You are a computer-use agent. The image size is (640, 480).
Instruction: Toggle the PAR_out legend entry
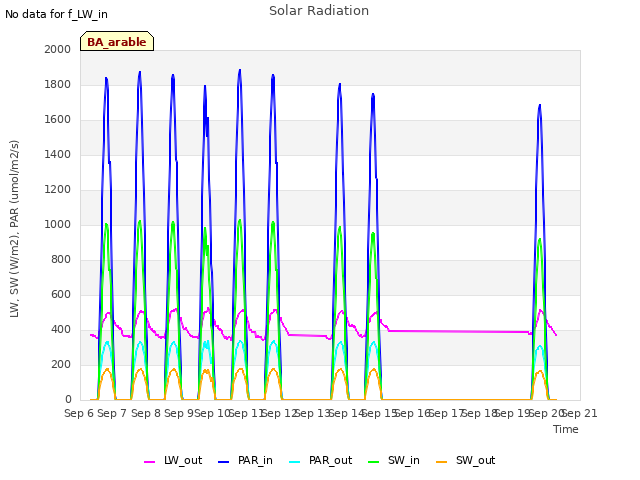pos(320,460)
